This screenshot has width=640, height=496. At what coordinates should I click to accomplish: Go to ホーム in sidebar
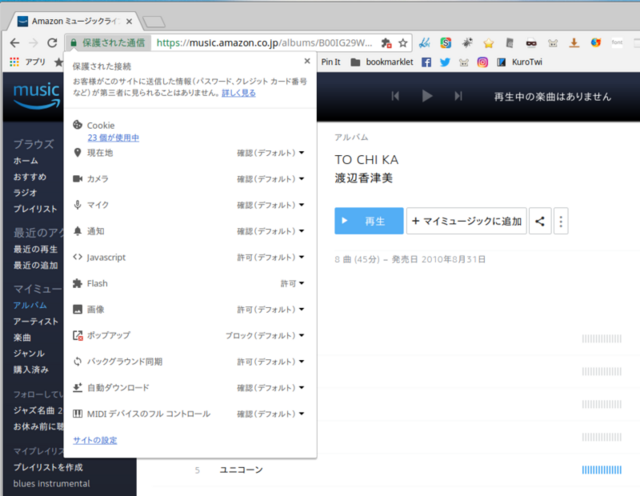tap(26, 161)
